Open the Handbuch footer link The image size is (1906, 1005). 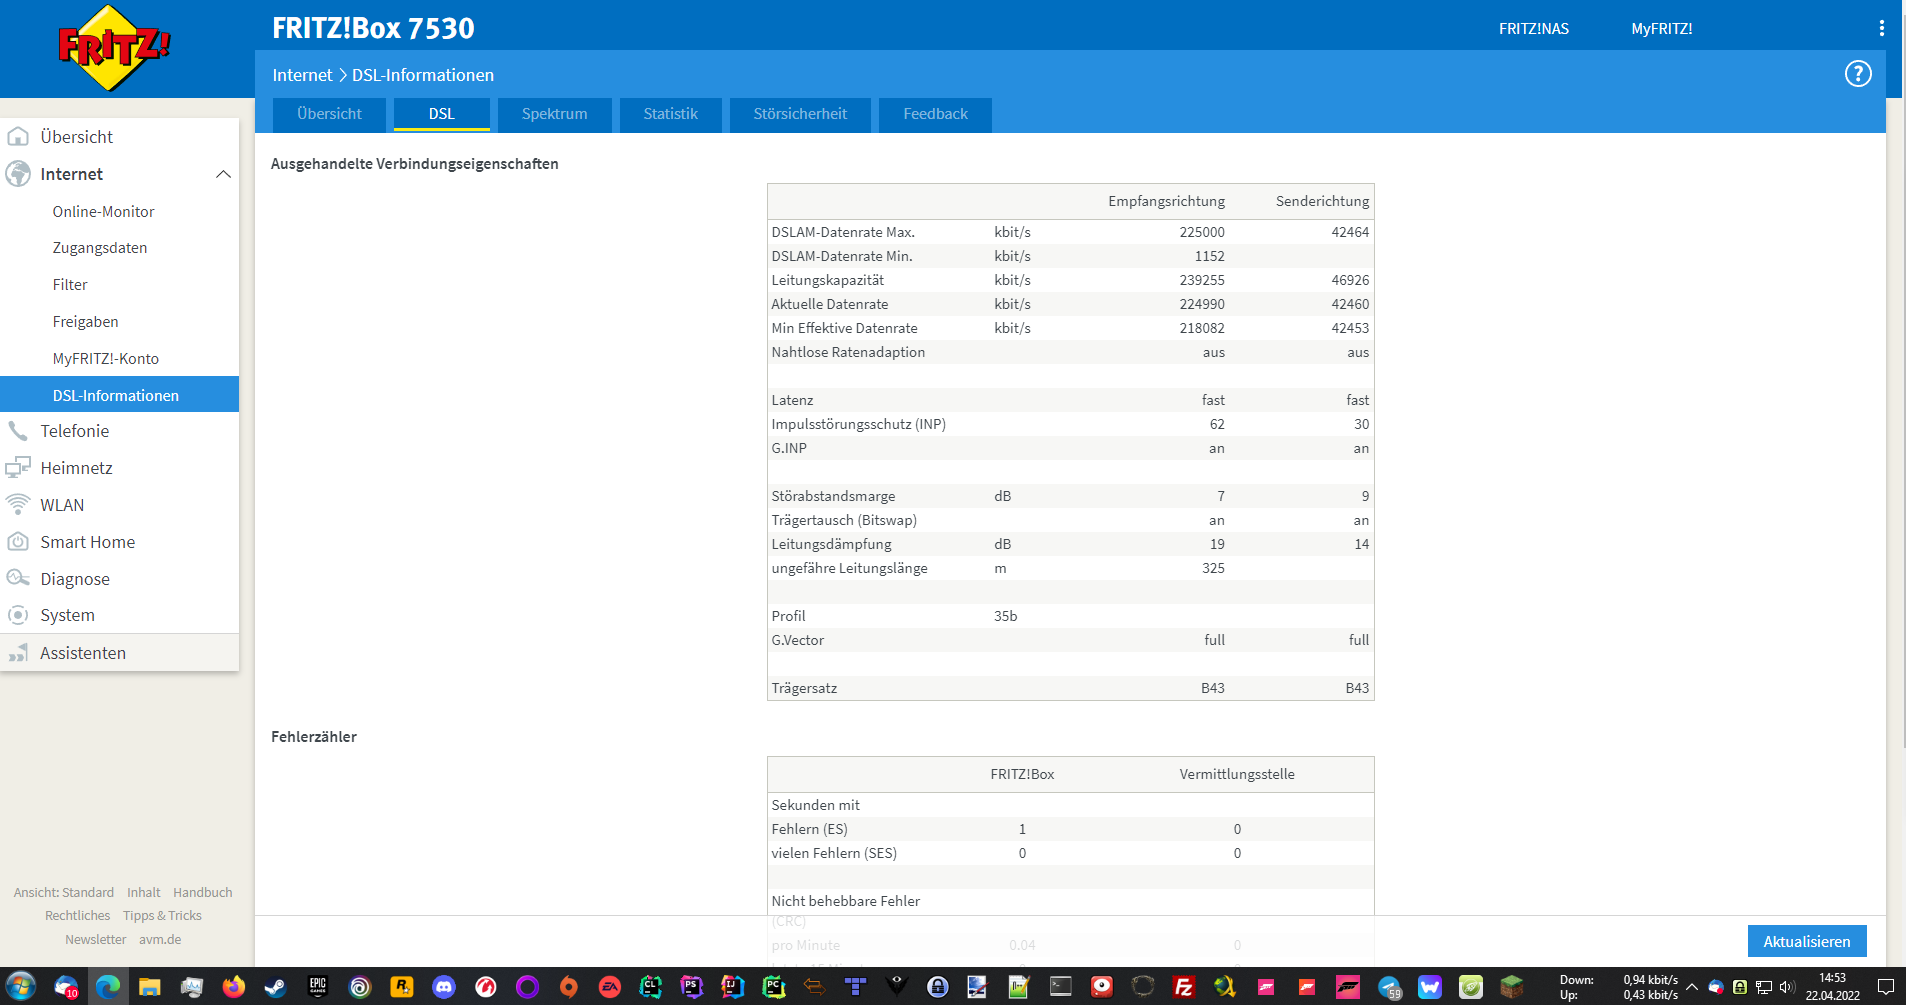[203, 893]
